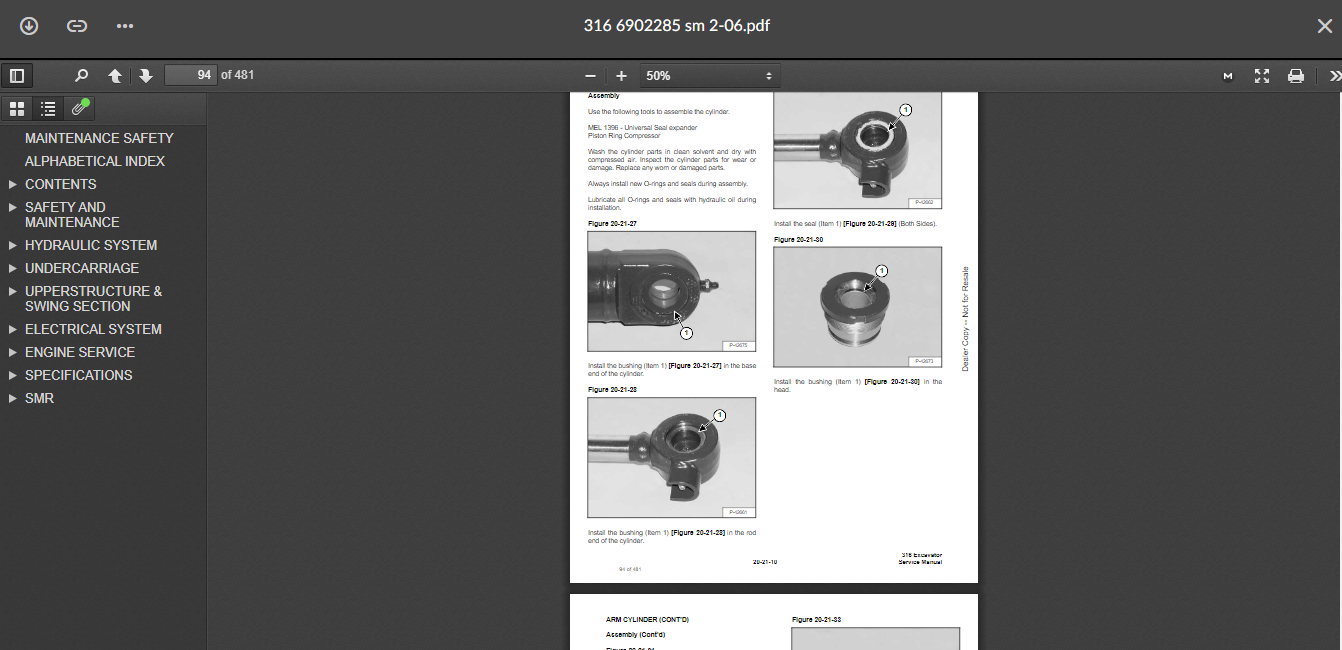Copy the share link icon
1342x650 pixels.
(x=77, y=26)
